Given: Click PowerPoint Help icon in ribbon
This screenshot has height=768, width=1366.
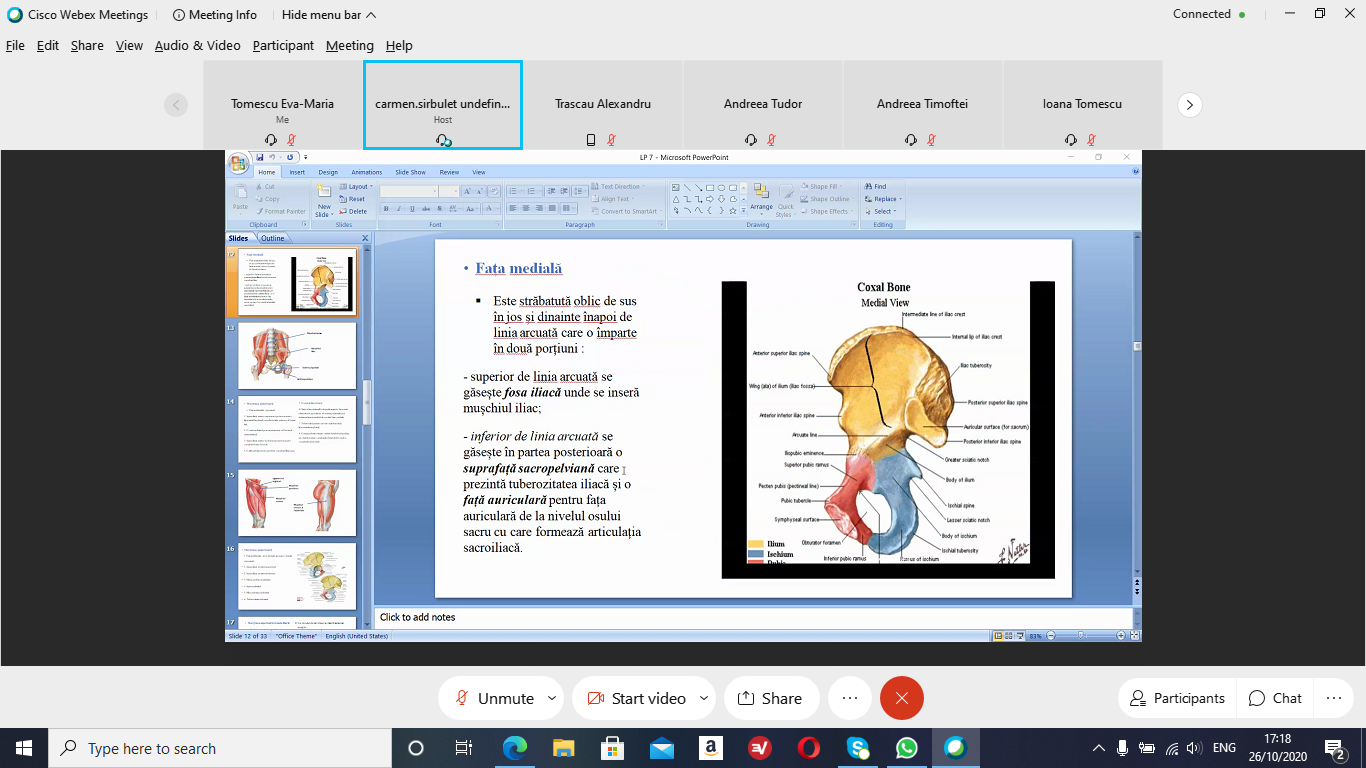Looking at the screenshot, I should point(1135,172).
